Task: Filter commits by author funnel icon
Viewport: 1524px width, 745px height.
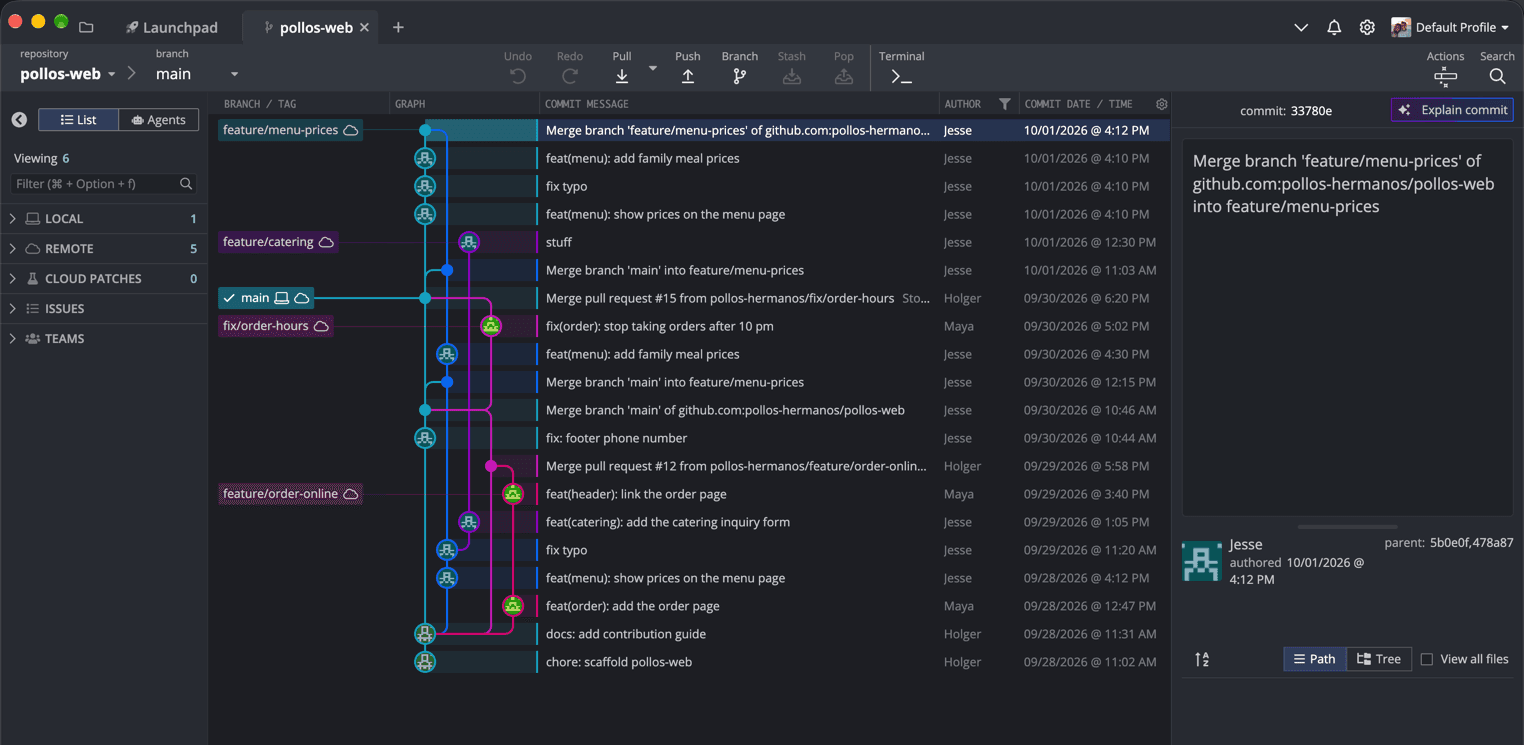Action: [x=1005, y=104]
